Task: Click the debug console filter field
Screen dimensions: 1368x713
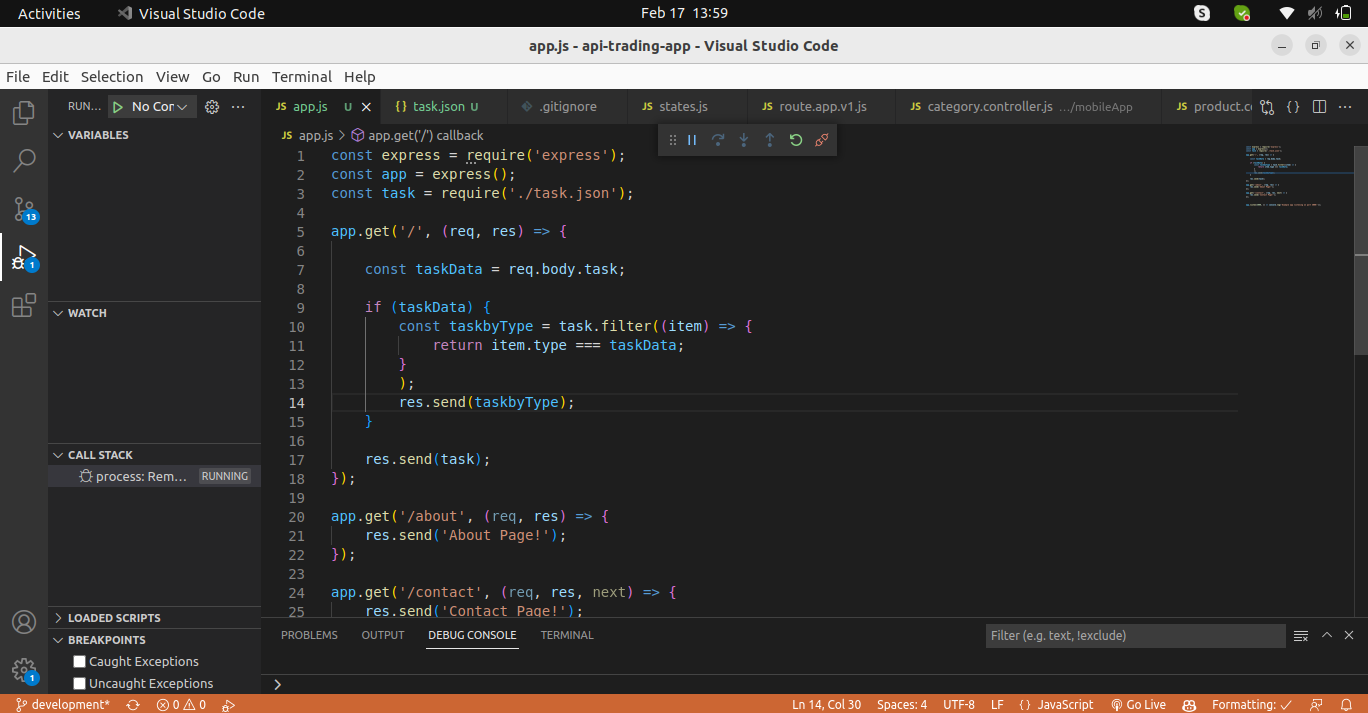Action: [x=1134, y=636]
